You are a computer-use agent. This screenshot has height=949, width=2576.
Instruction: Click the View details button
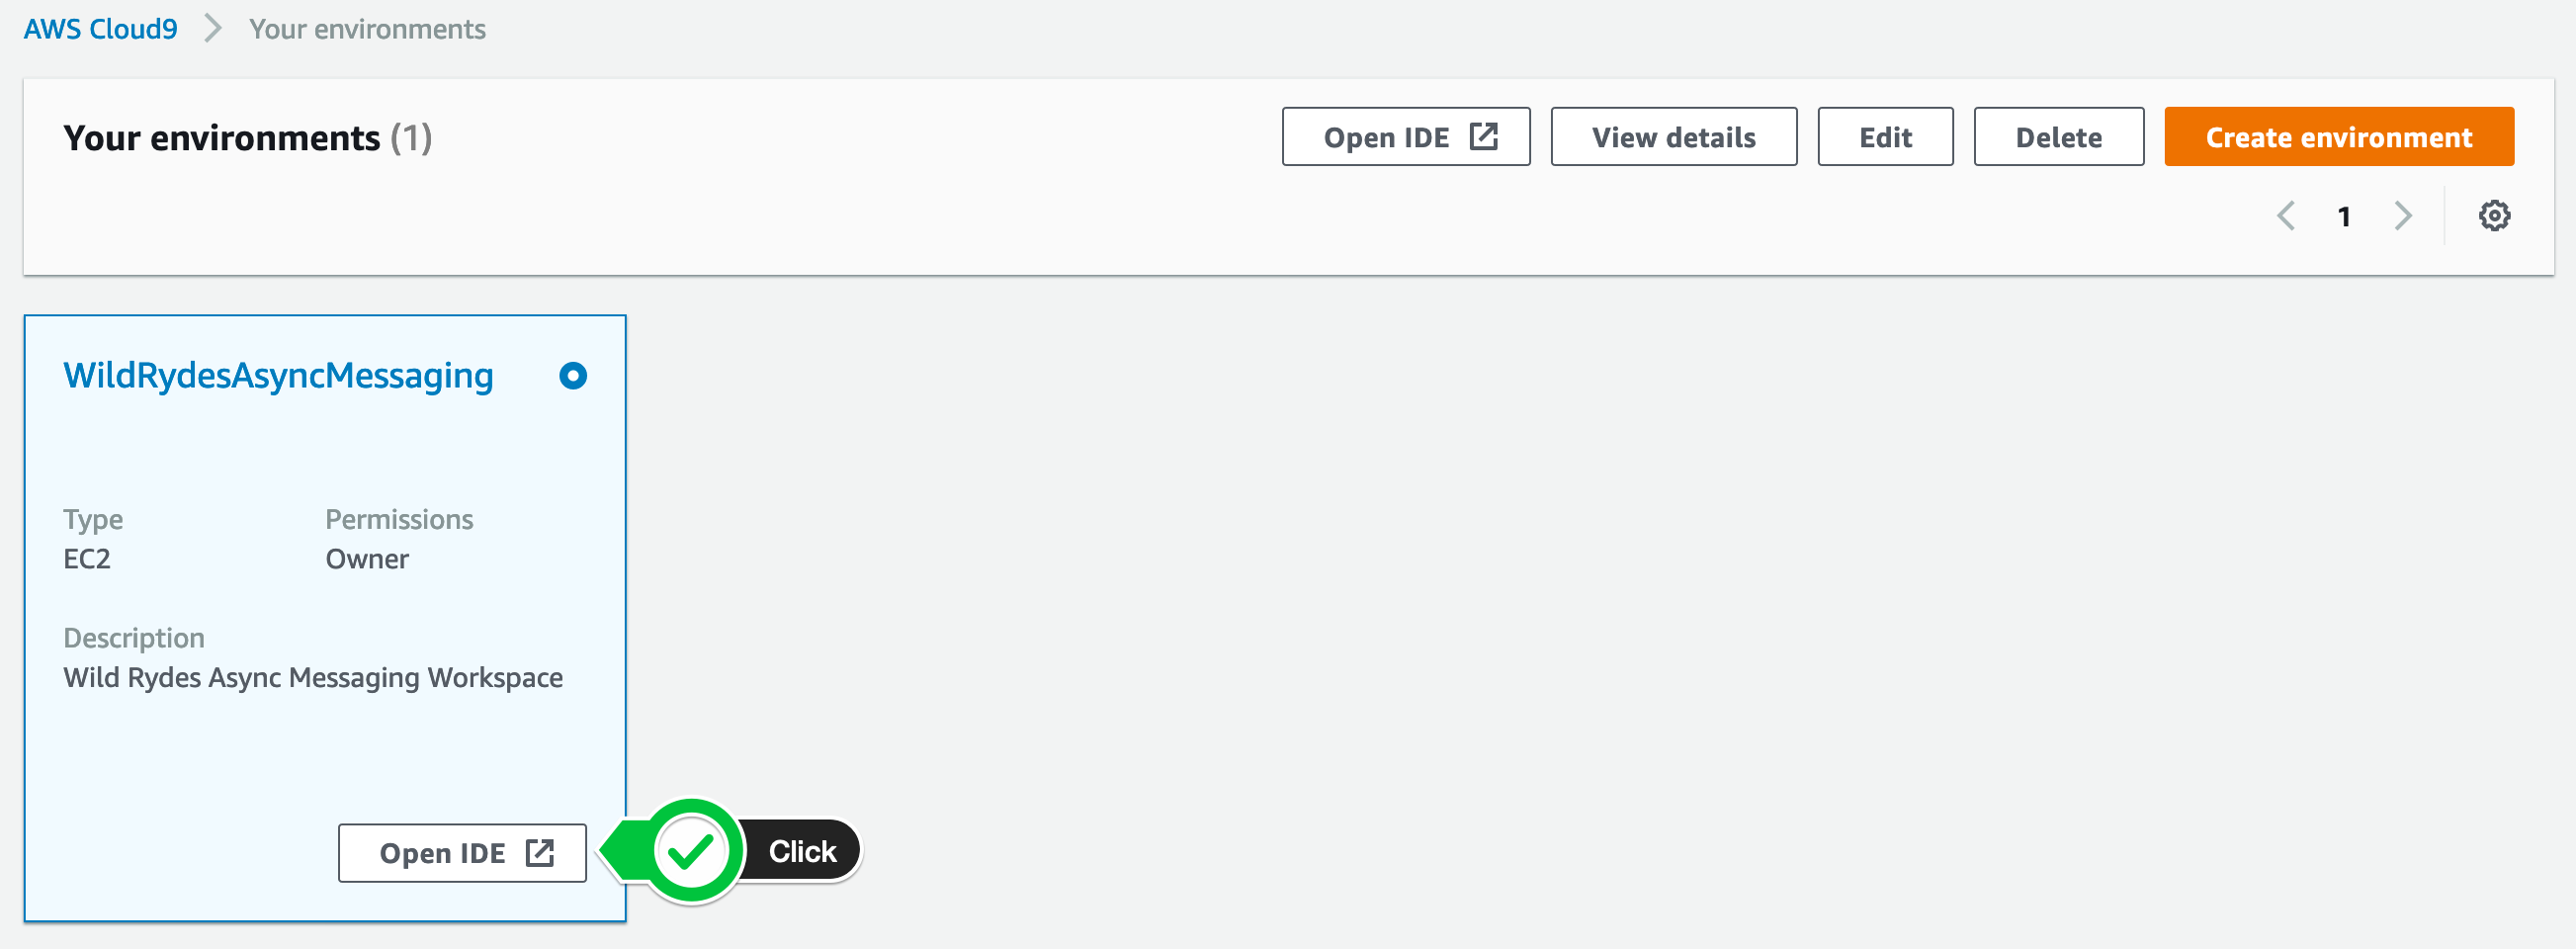click(1674, 137)
